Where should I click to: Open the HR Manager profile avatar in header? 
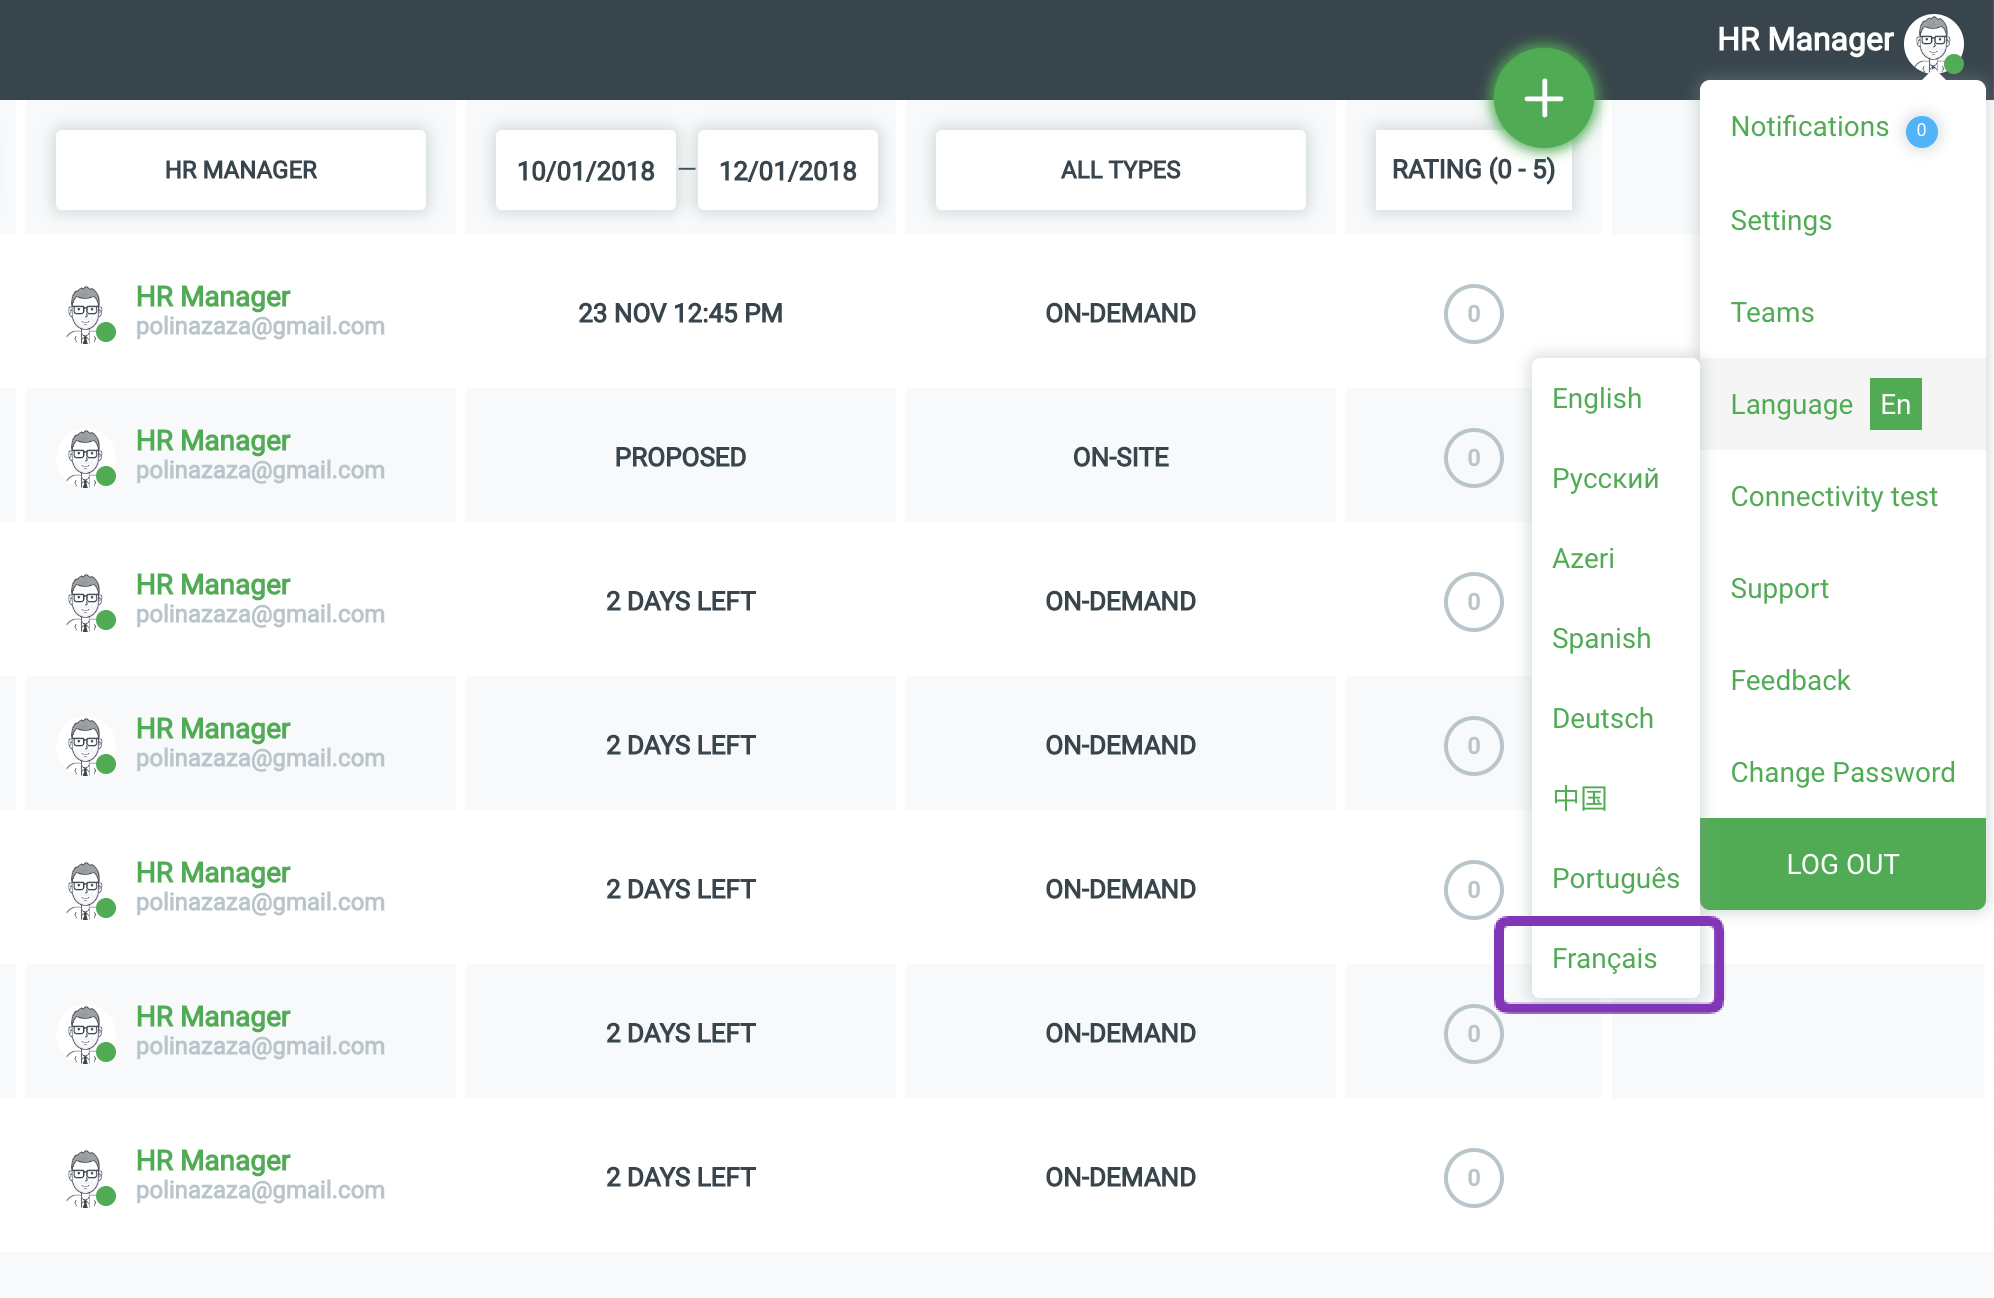[1932, 42]
